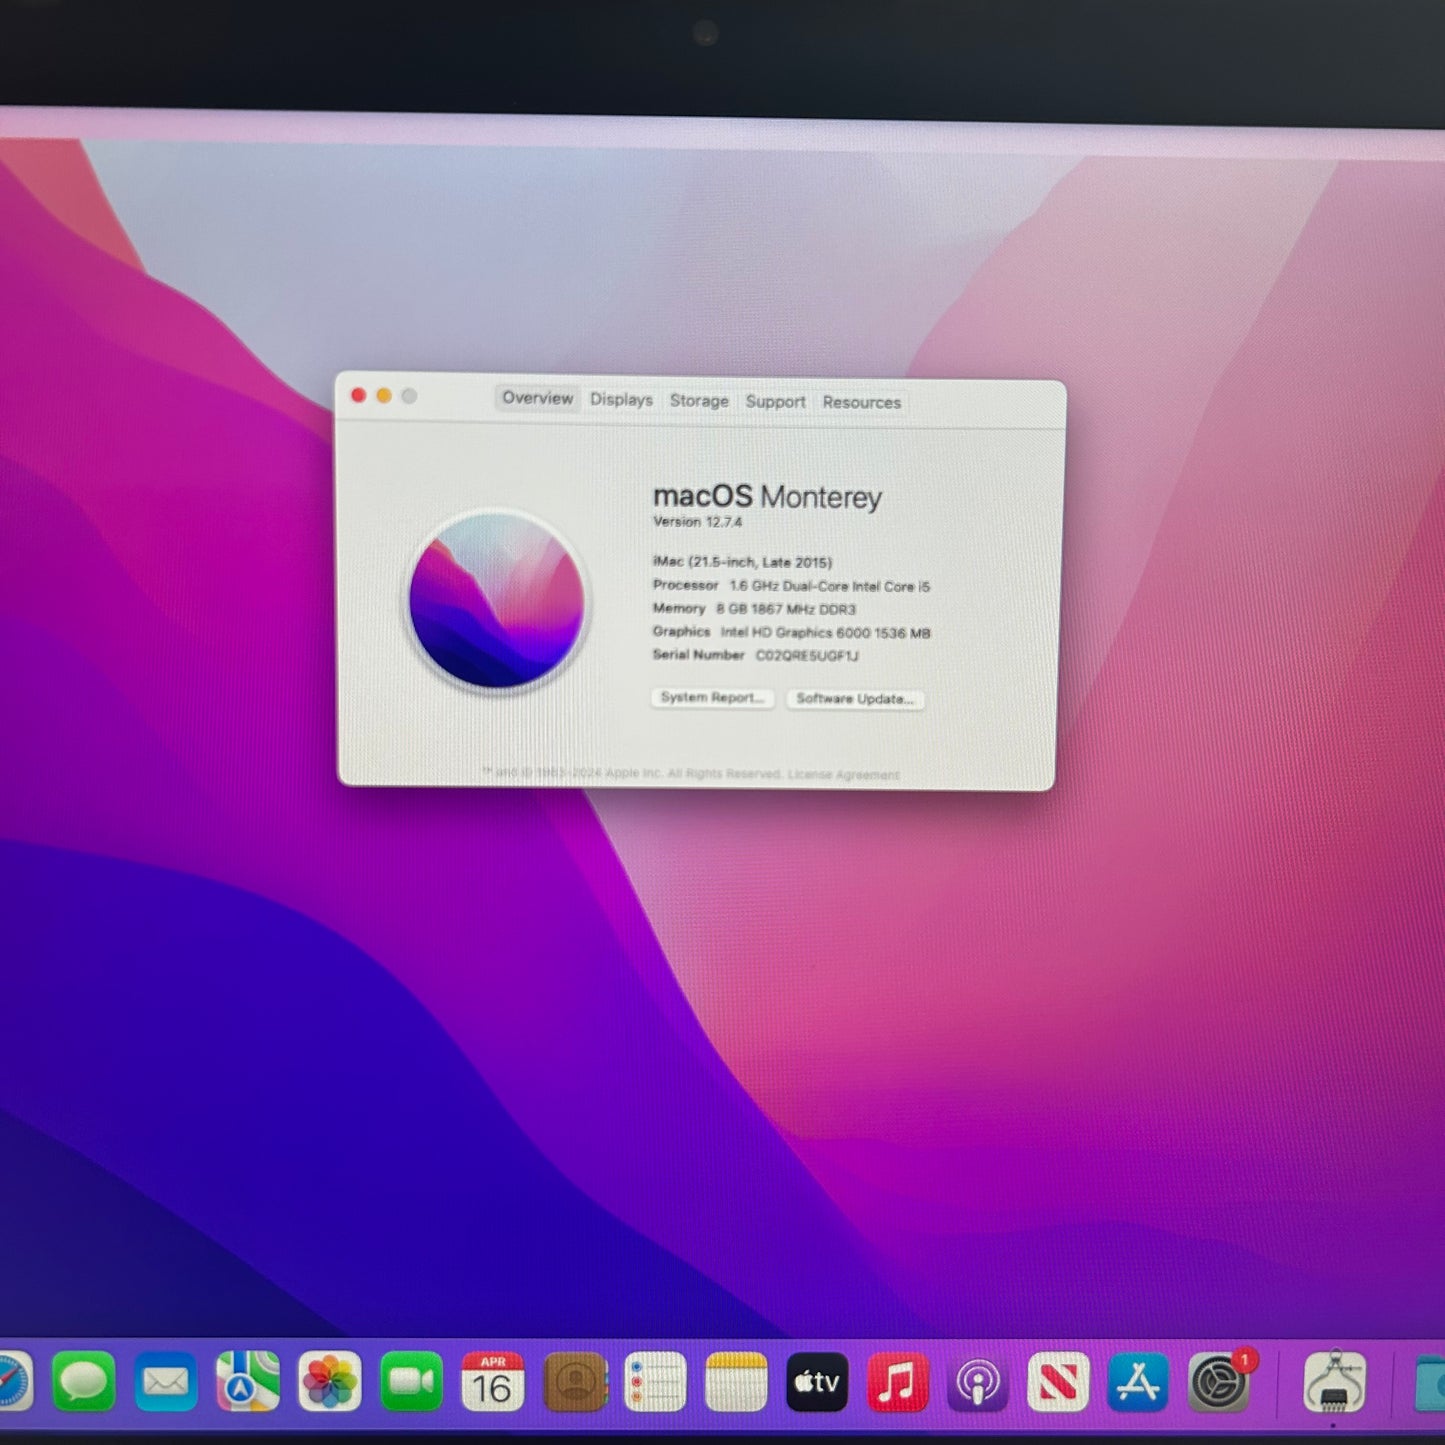Click the System Report button
Image resolution: width=1445 pixels, height=1445 pixels.
[712, 697]
